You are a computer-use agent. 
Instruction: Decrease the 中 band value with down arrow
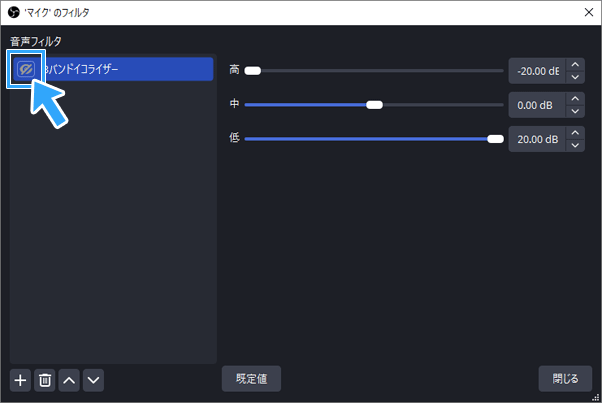[x=575, y=111]
